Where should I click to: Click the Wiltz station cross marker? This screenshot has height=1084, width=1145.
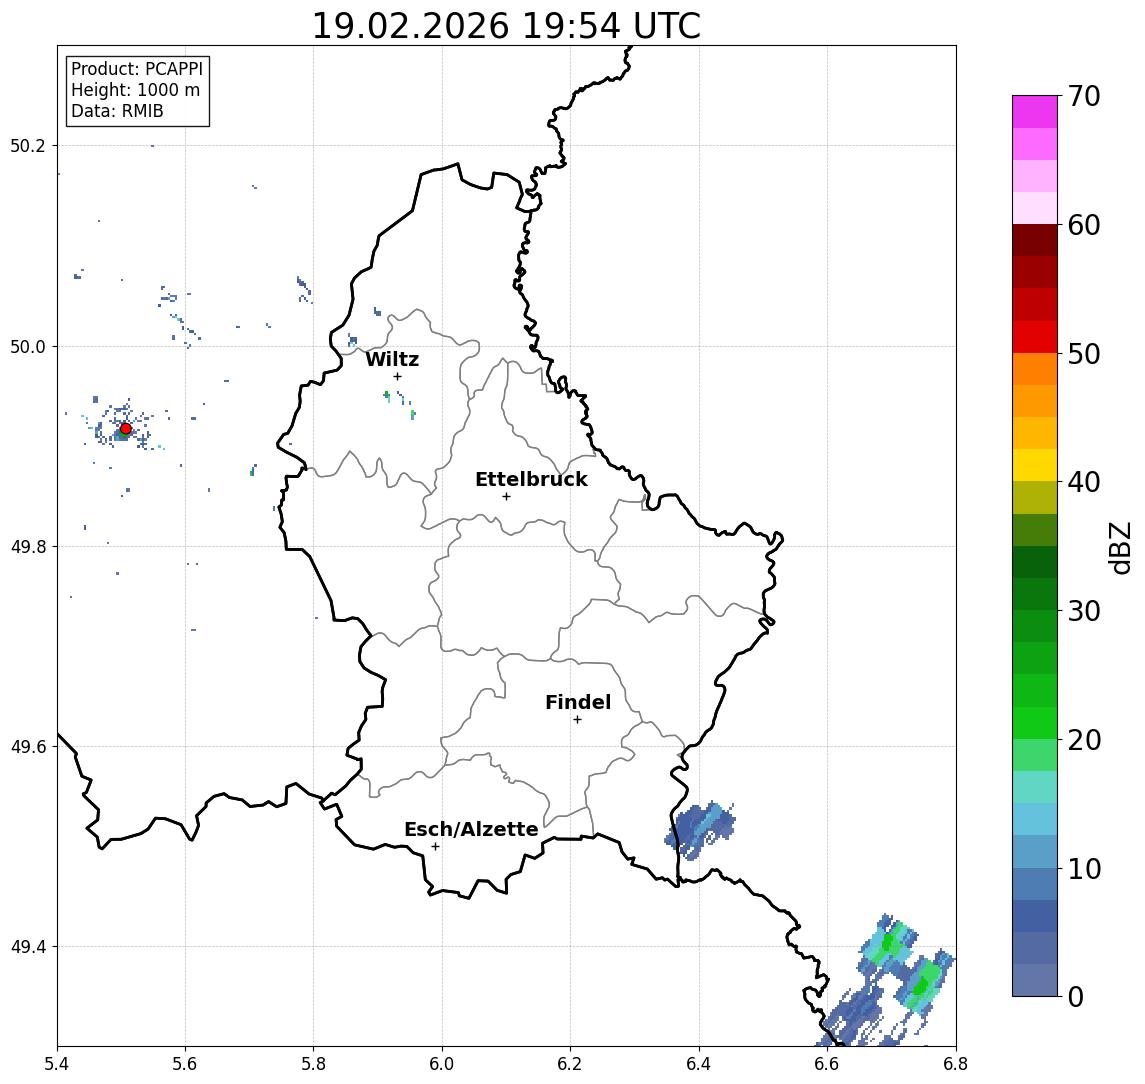point(397,376)
